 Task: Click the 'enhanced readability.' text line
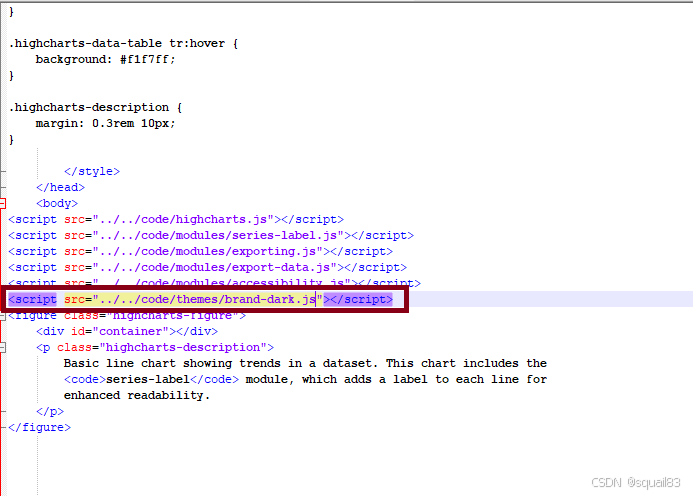pyautogui.click(x=137, y=395)
